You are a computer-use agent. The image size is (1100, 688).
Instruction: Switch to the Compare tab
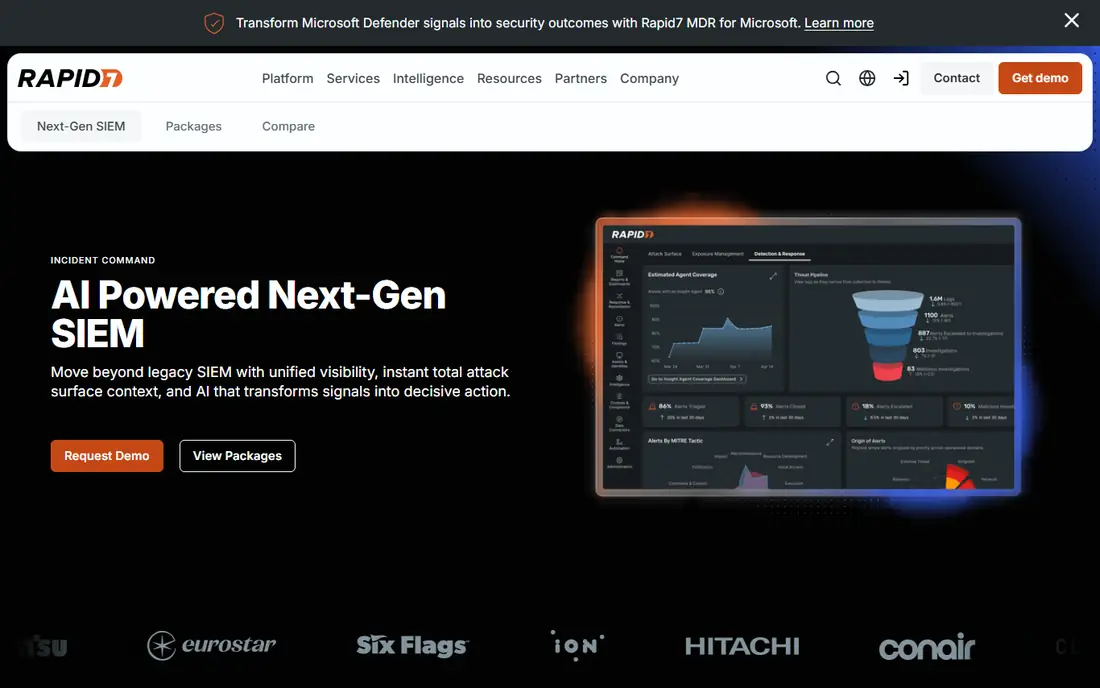pyautogui.click(x=288, y=126)
